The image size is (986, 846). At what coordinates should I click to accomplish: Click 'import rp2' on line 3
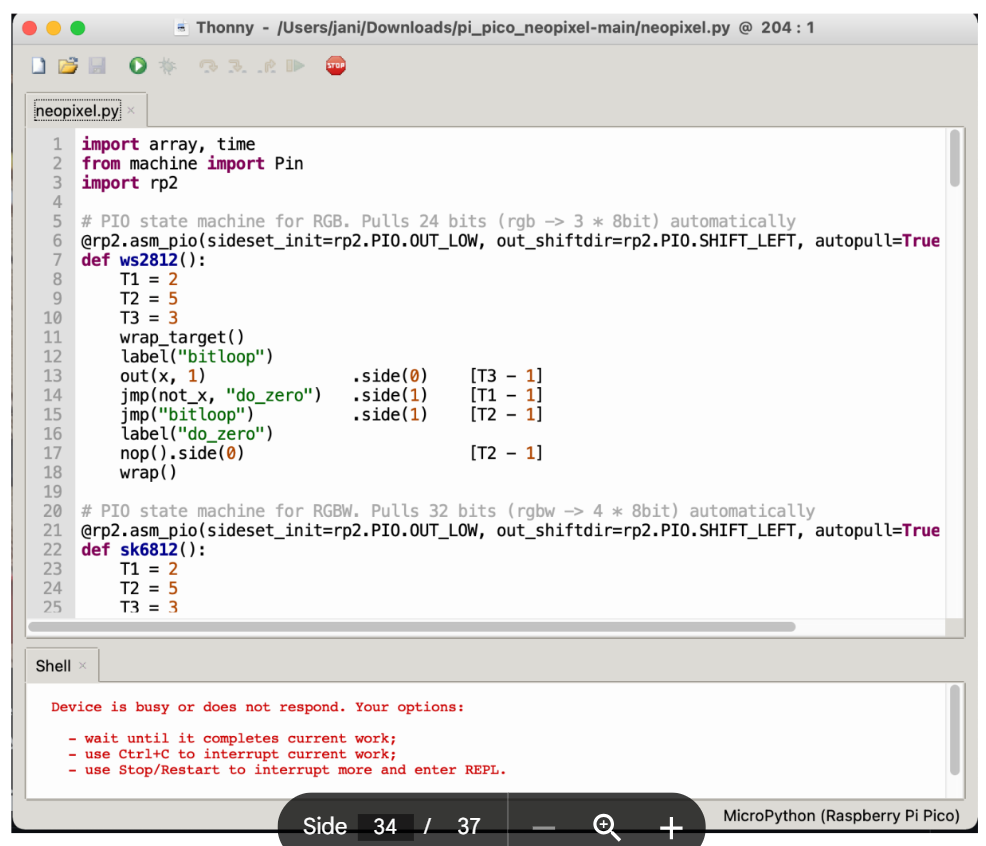point(130,183)
